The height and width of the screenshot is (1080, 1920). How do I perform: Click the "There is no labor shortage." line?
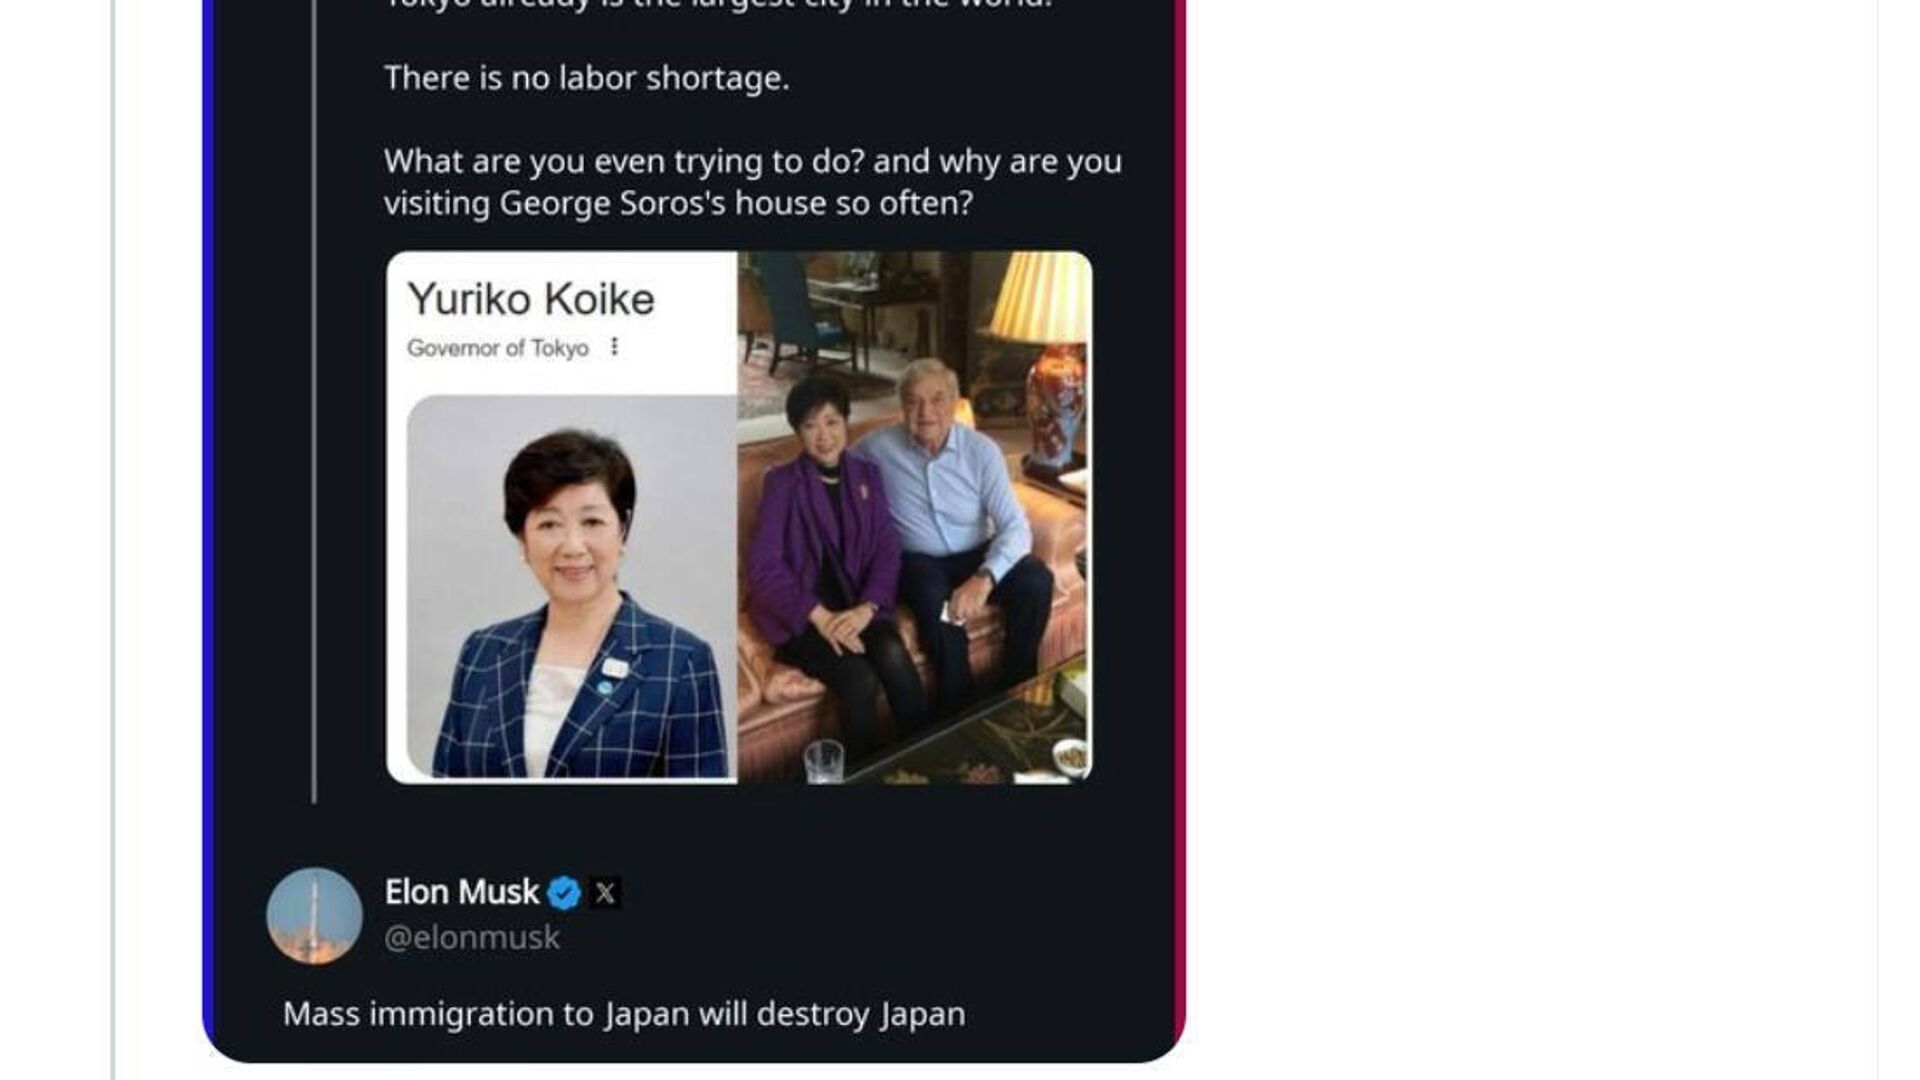(x=587, y=78)
